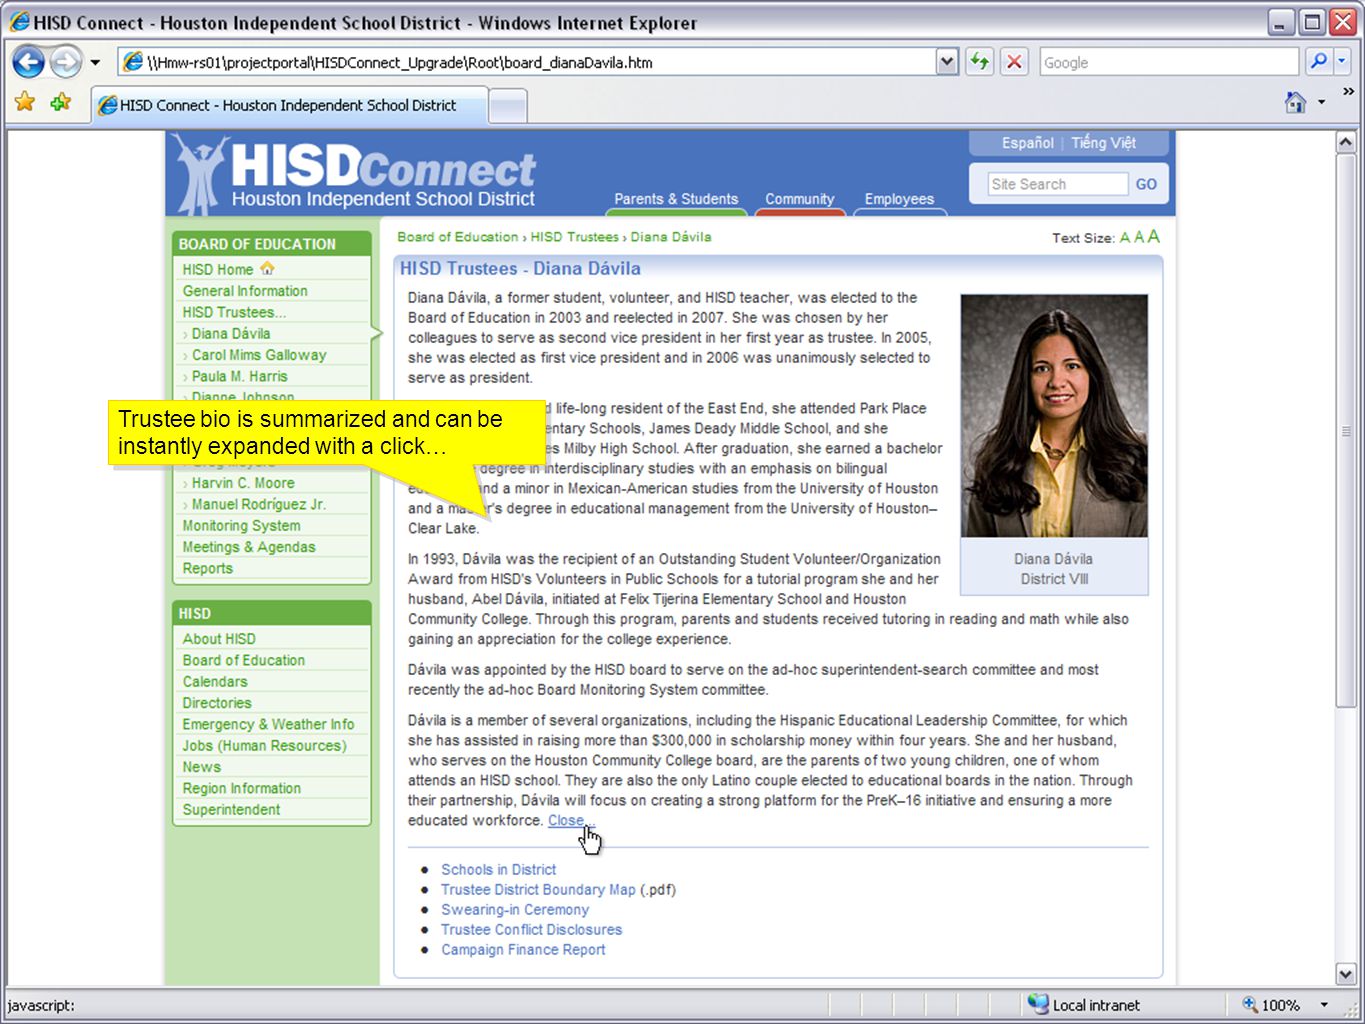Viewport: 1365px width, 1024px height.
Task: Click the red Stop loading icon
Action: [x=1014, y=62]
